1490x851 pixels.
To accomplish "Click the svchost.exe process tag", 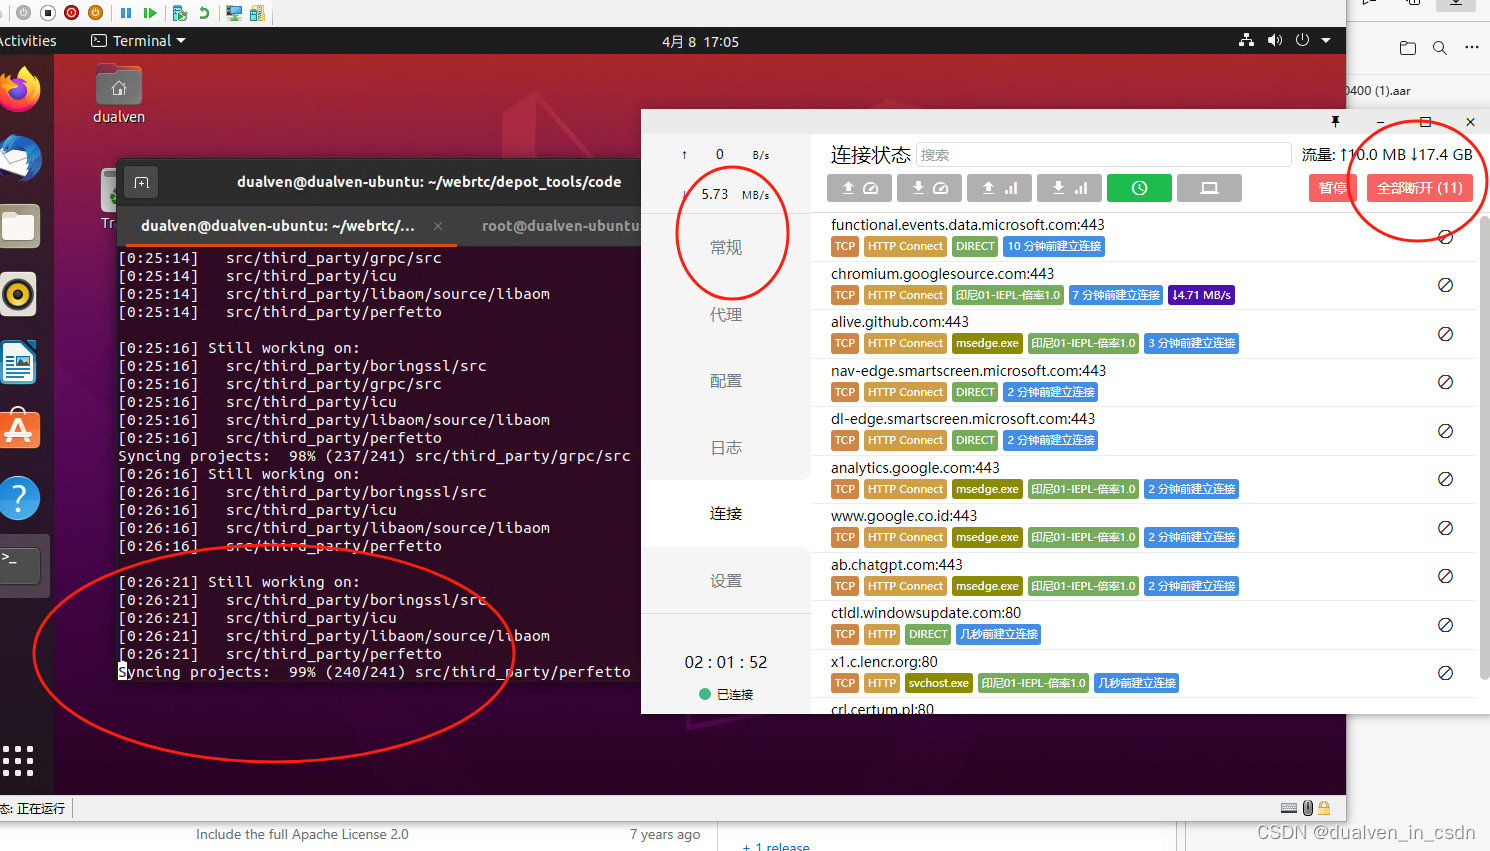I will (x=939, y=683).
